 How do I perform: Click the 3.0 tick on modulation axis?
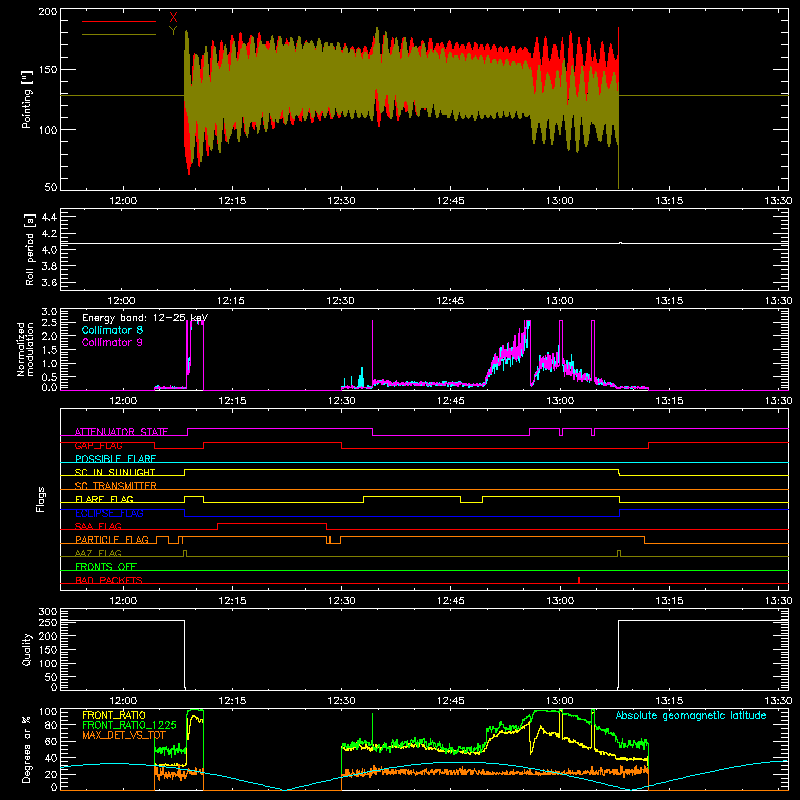pyautogui.click(x=49, y=311)
